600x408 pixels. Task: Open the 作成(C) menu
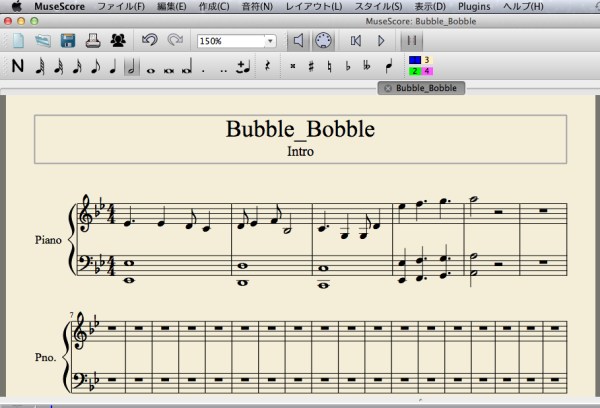[214, 7]
